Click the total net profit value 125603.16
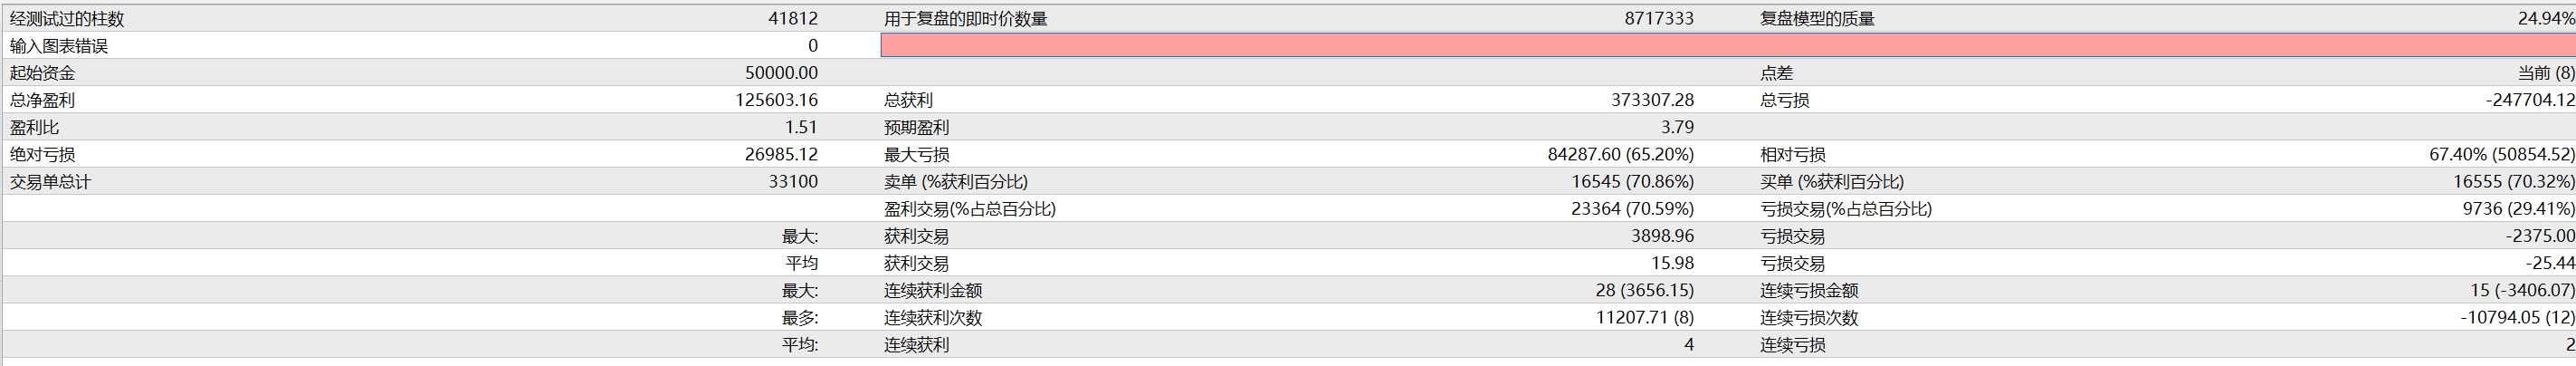This screenshot has width=2576, height=366. (776, 100)
